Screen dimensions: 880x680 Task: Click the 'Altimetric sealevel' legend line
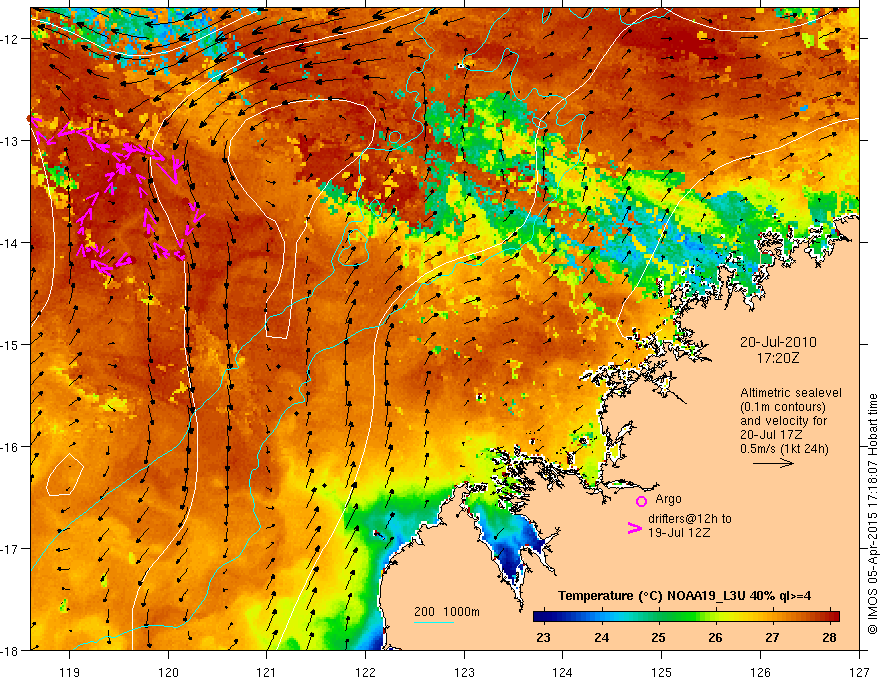[x=791, y=393]
